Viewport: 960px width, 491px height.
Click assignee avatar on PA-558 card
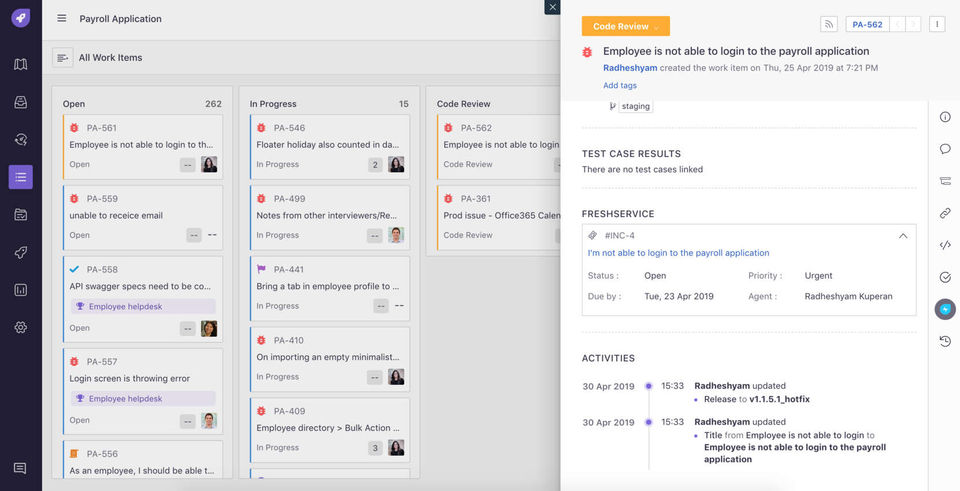[209, 328]
